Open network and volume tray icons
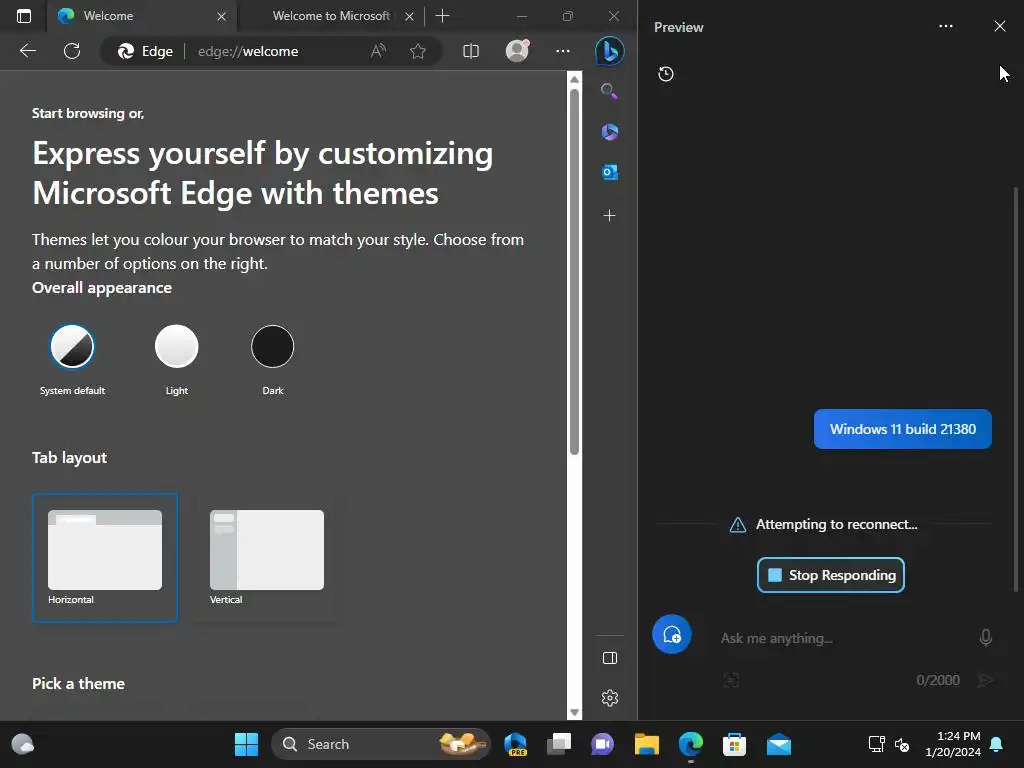1024x768 pixels. point(889,744)
